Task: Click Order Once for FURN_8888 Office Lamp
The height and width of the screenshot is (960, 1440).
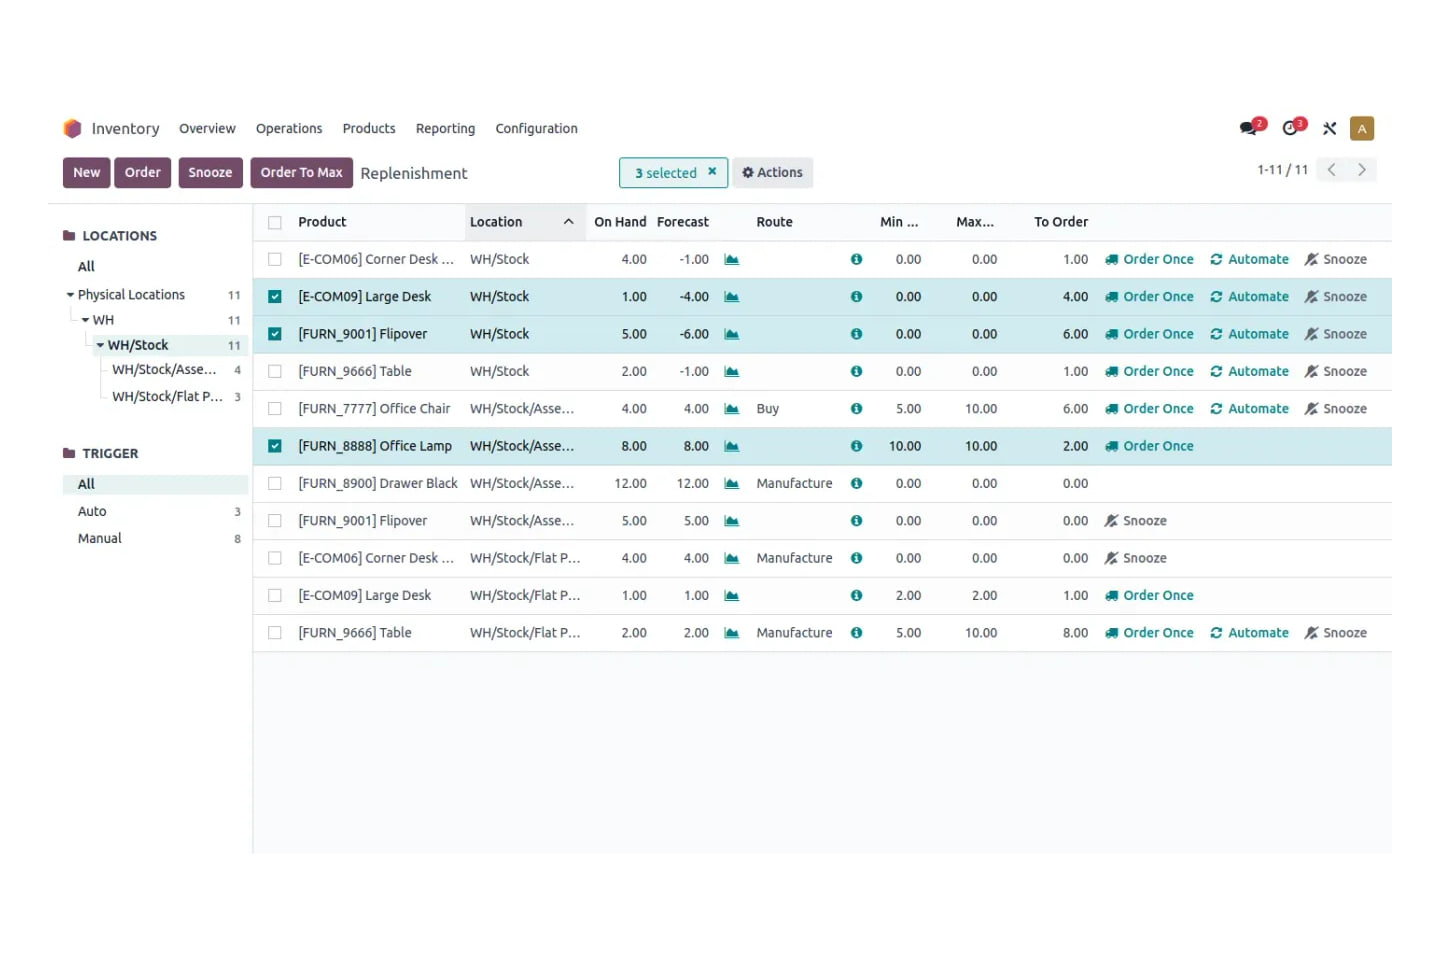Action: click(x=1149, y=446)
